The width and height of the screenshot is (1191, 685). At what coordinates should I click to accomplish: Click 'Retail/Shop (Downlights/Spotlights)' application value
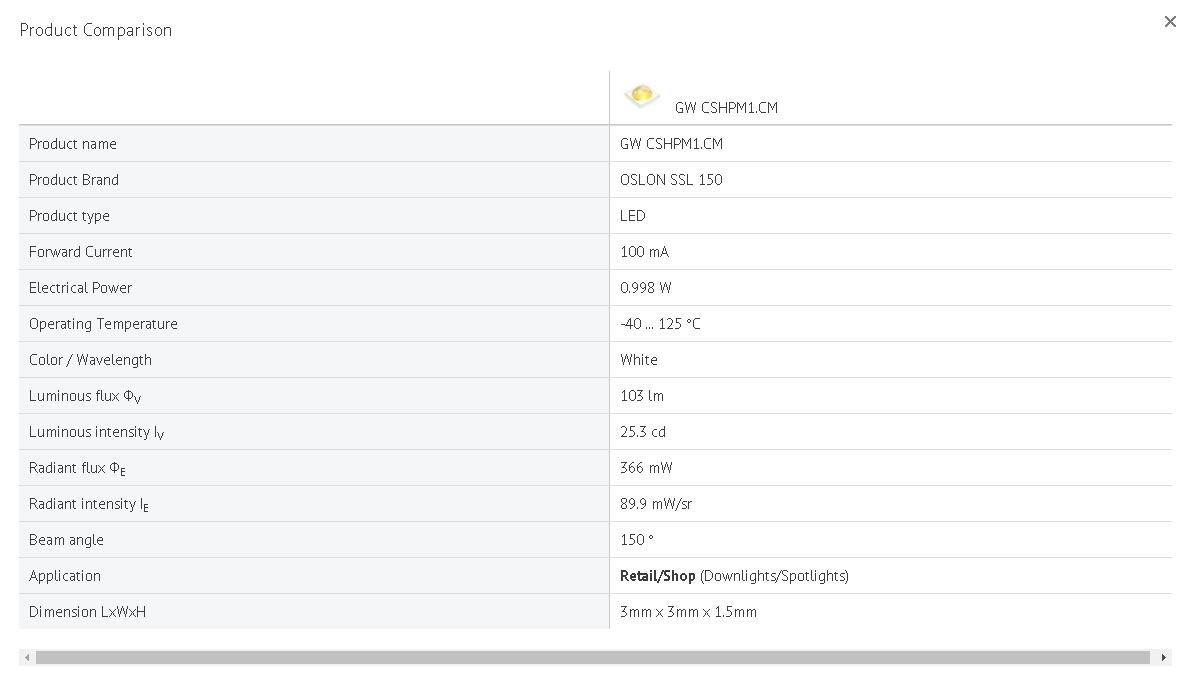735,576
